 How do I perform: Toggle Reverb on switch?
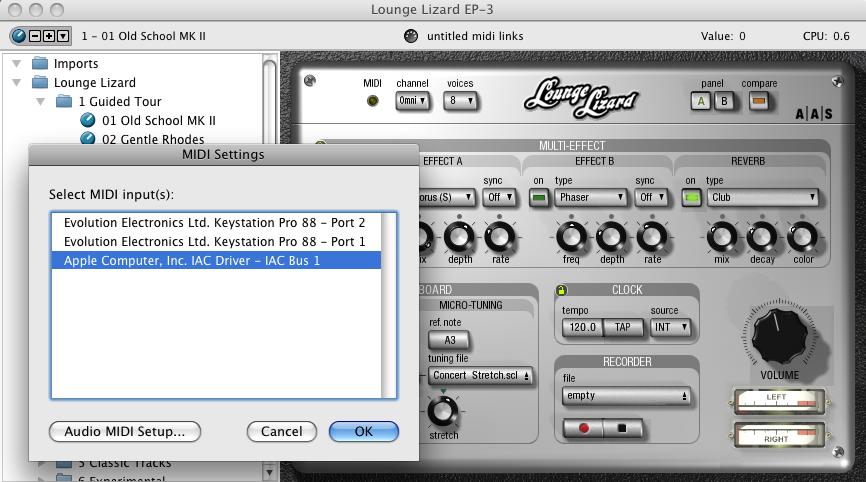[691, 198]
